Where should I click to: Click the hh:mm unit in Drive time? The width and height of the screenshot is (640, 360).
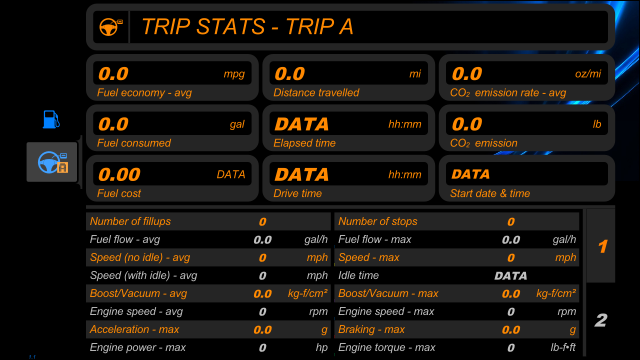[x=405, y=174]
